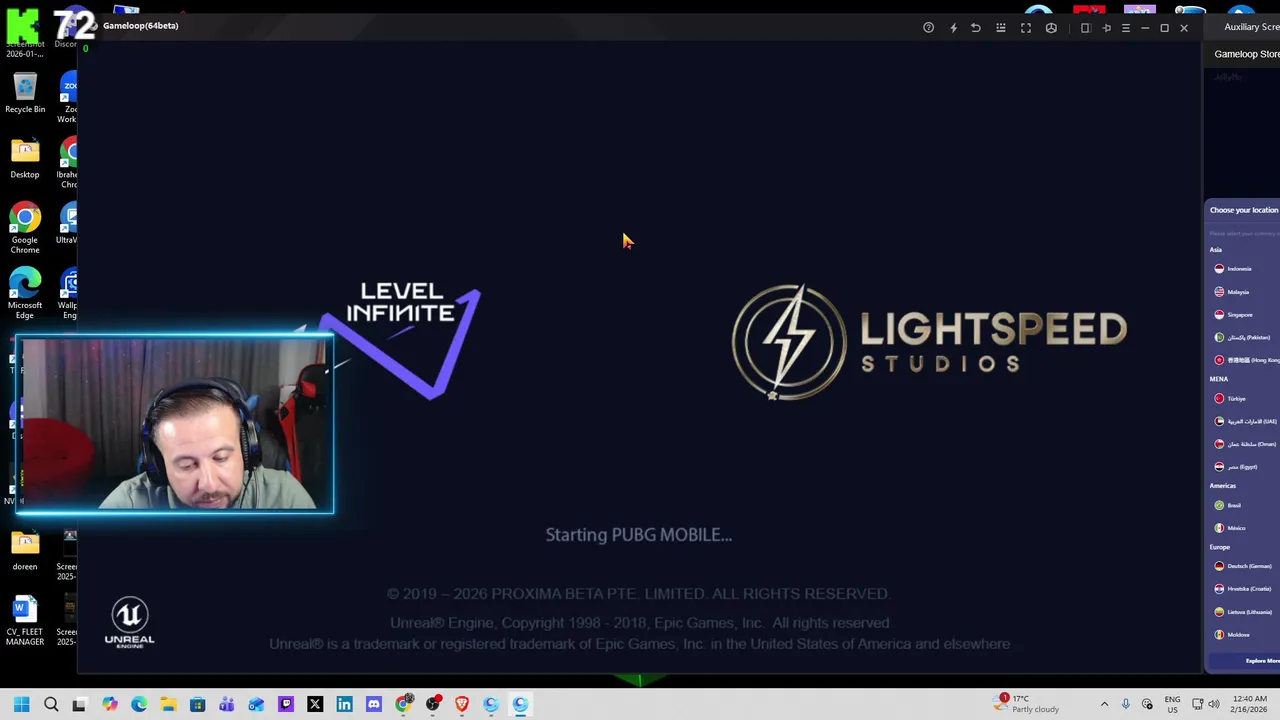Open Twitch from the taskbar
This screenshot has height=720, width=1280.
[x=286, y=704]
